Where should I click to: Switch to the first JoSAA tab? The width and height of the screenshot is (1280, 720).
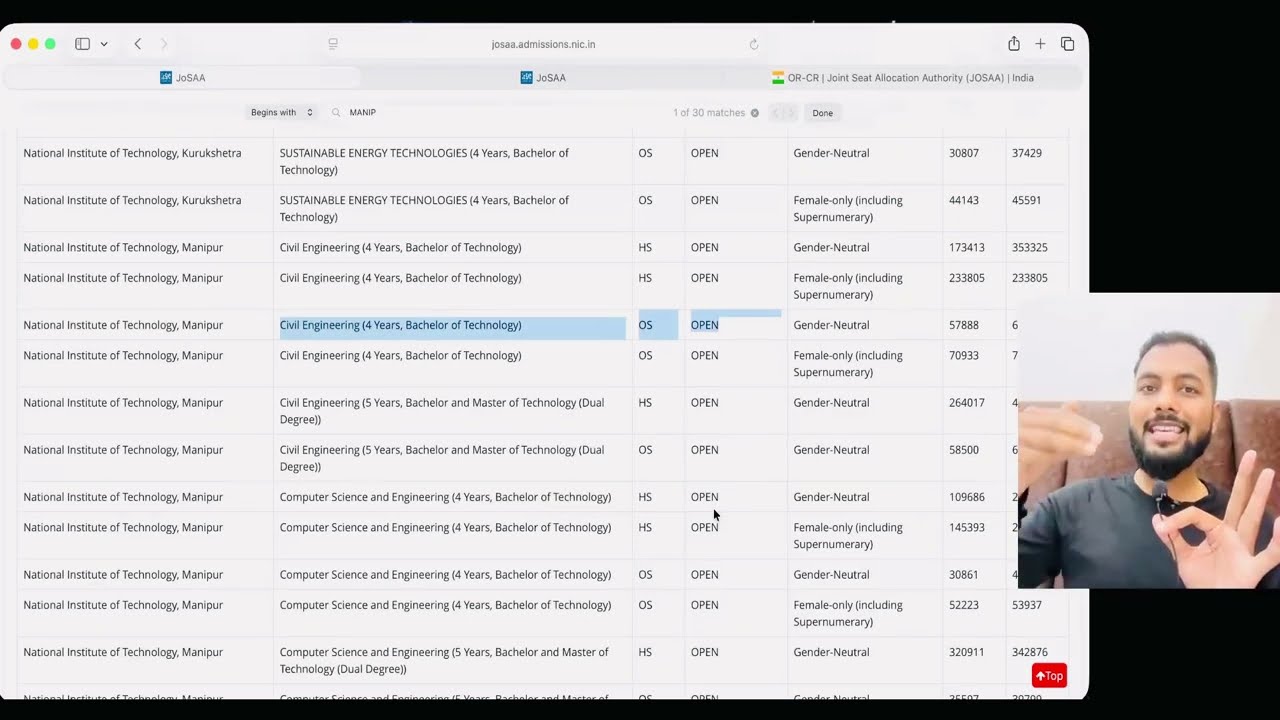(182, 77)
